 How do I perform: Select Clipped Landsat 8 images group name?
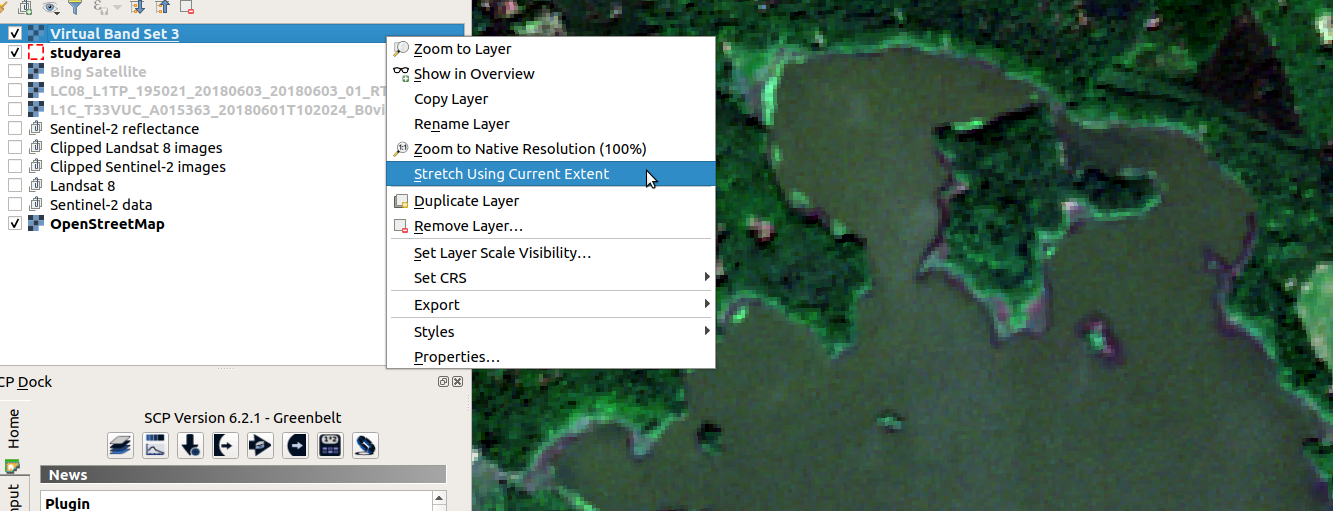coord(136,148)
